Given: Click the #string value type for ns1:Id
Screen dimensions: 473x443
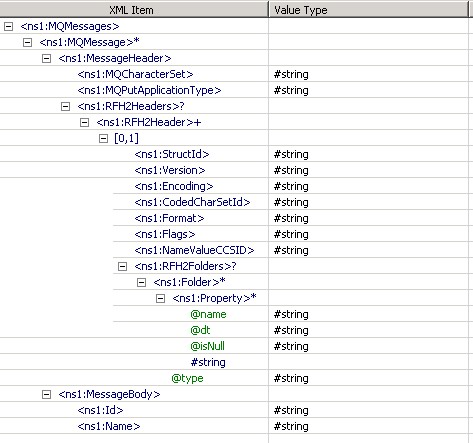Looking at the screenshot, I should (x=291, y=410).
